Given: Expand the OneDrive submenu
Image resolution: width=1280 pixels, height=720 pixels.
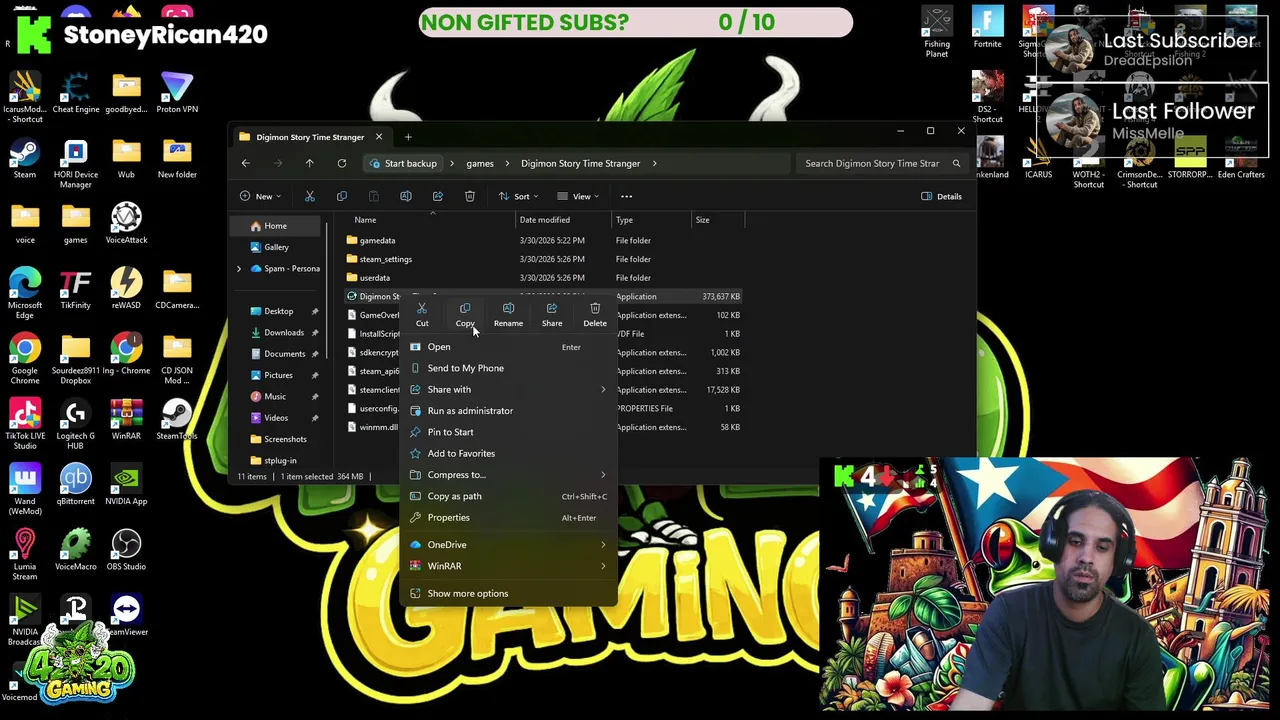Looking at the screenshot, I should pyautogui.click(x=509, y=545).
